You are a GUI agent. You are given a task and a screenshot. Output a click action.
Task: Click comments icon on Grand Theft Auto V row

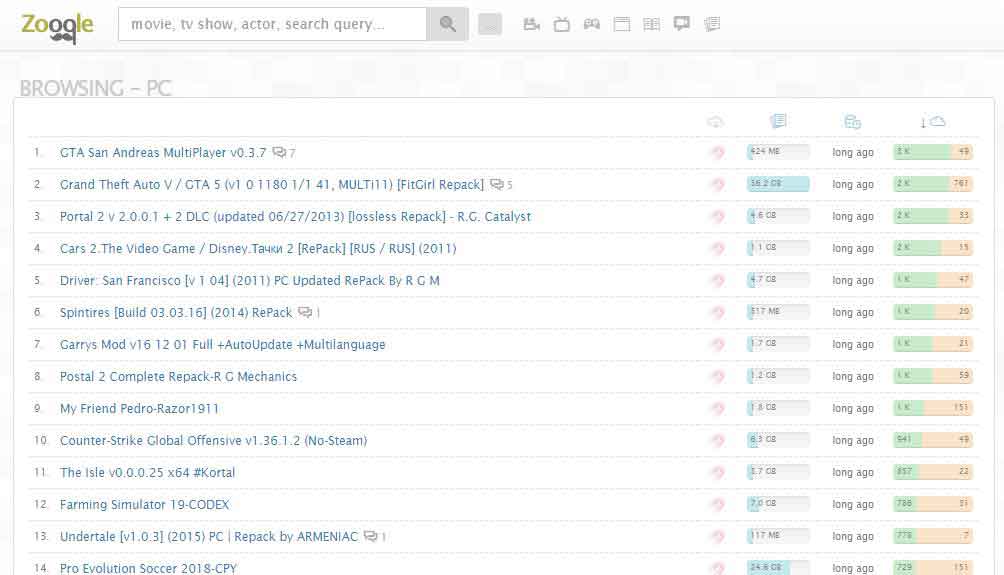tap(497, 184)
